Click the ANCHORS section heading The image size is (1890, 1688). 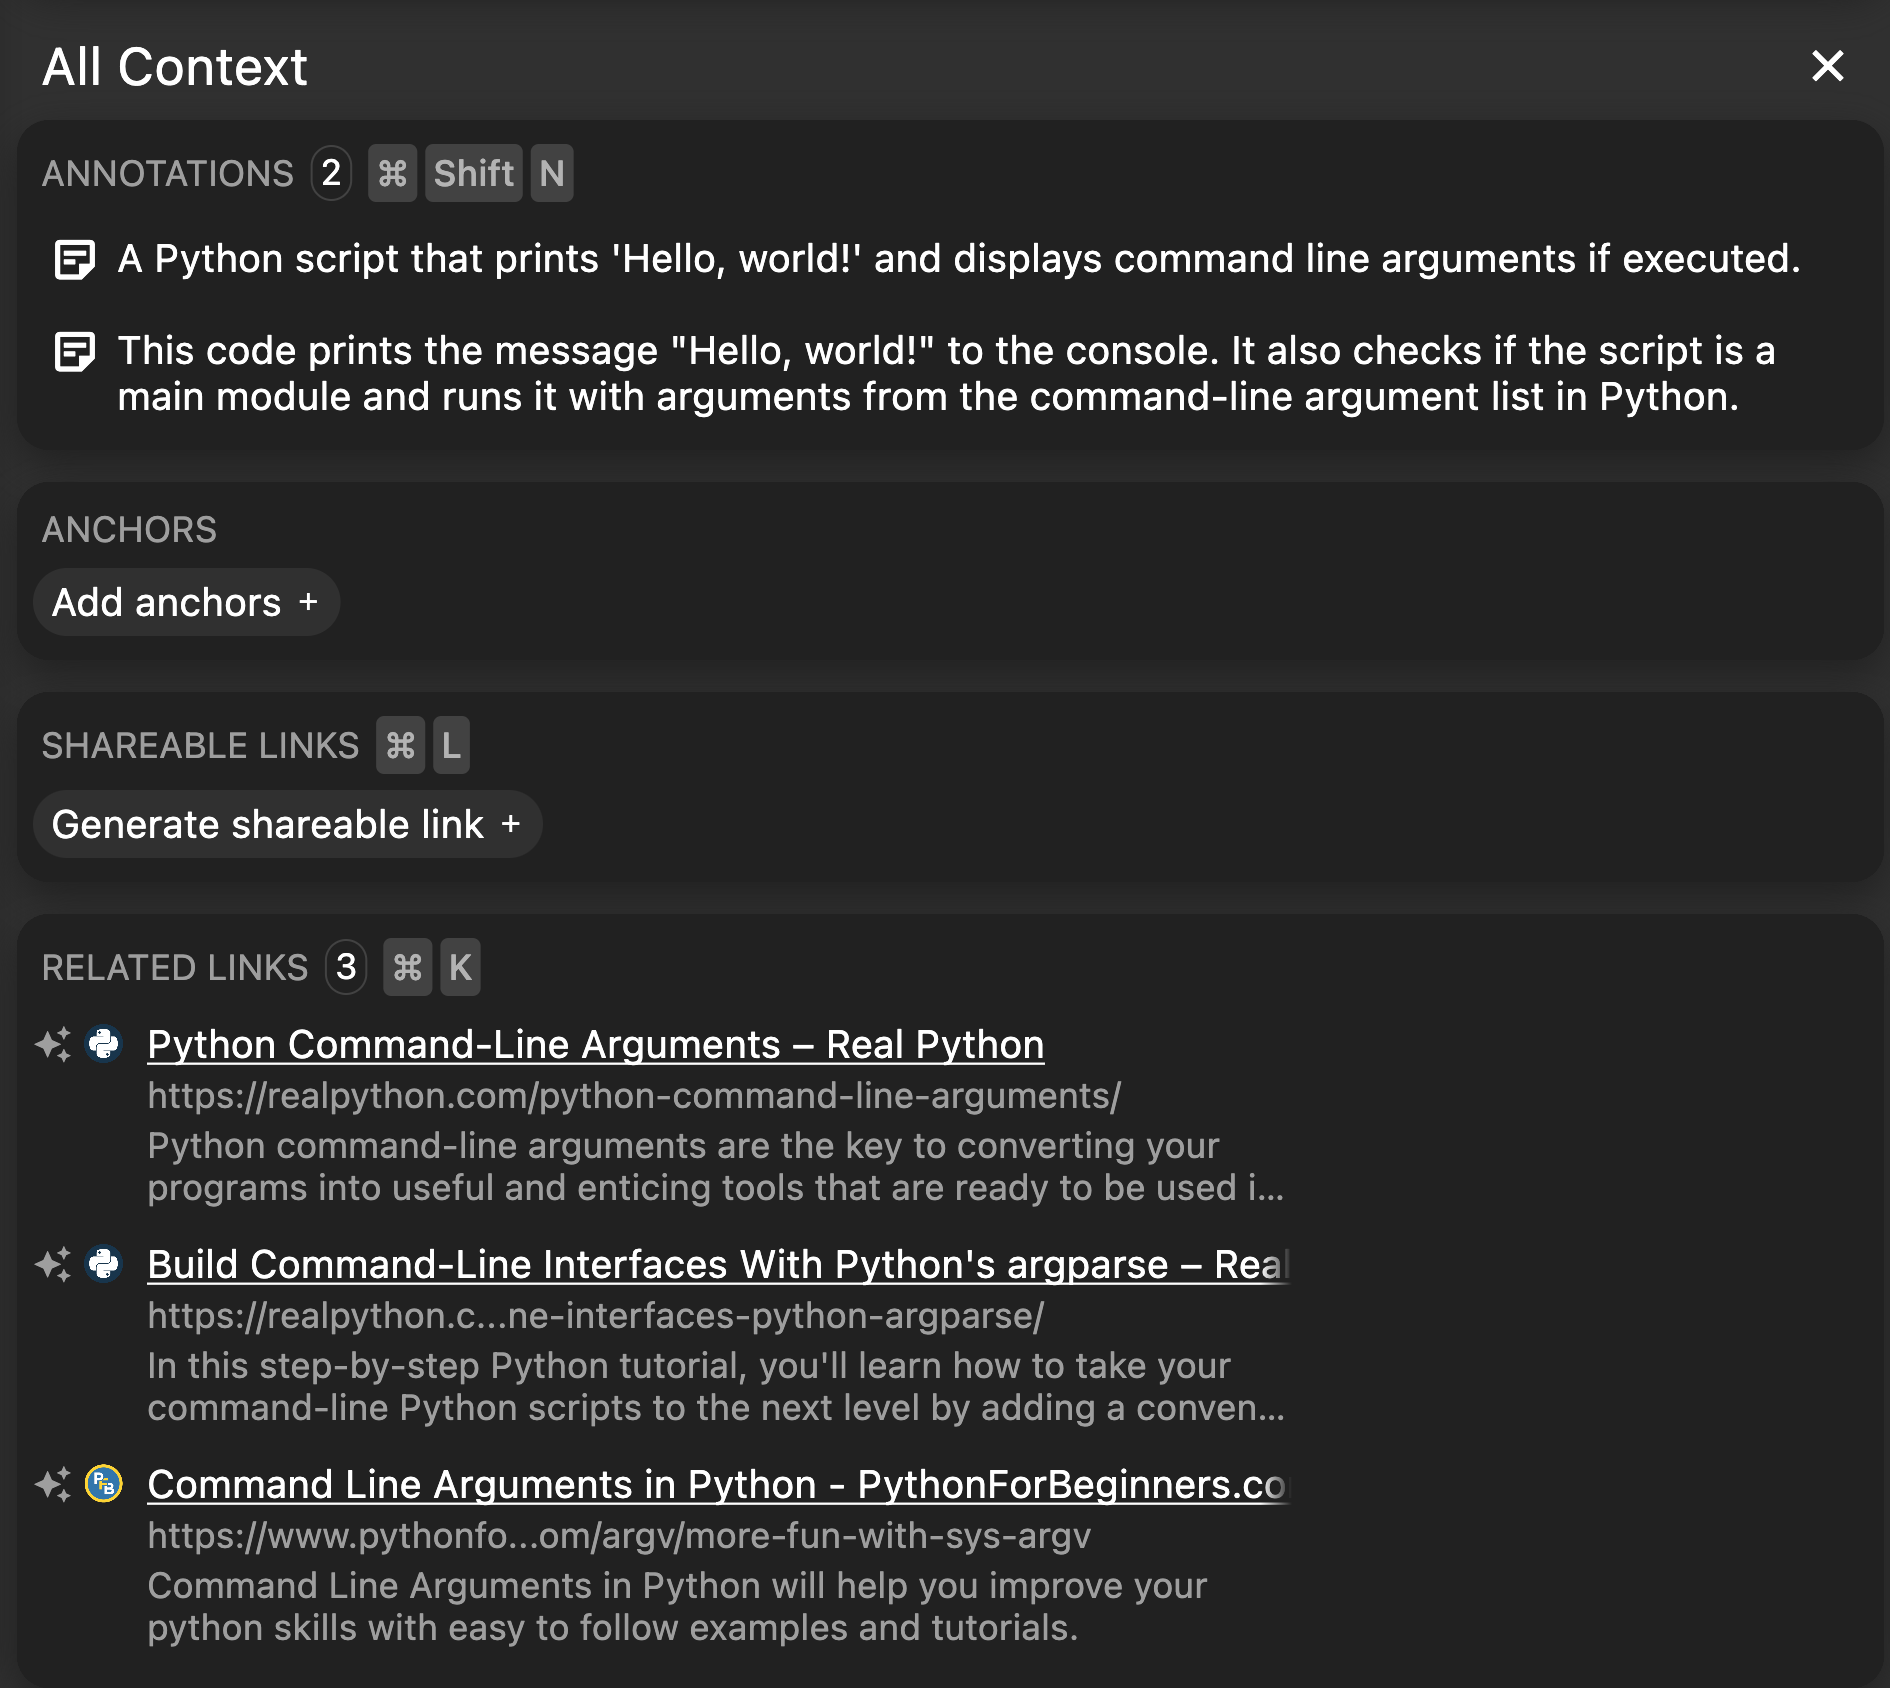coord(129,529)
